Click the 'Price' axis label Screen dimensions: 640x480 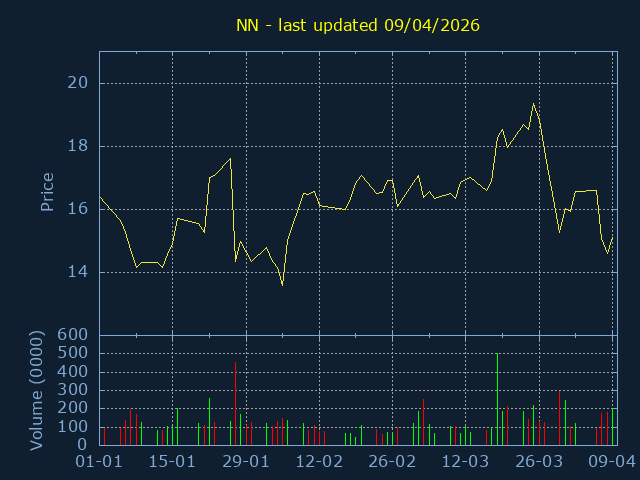click(47, 192)
